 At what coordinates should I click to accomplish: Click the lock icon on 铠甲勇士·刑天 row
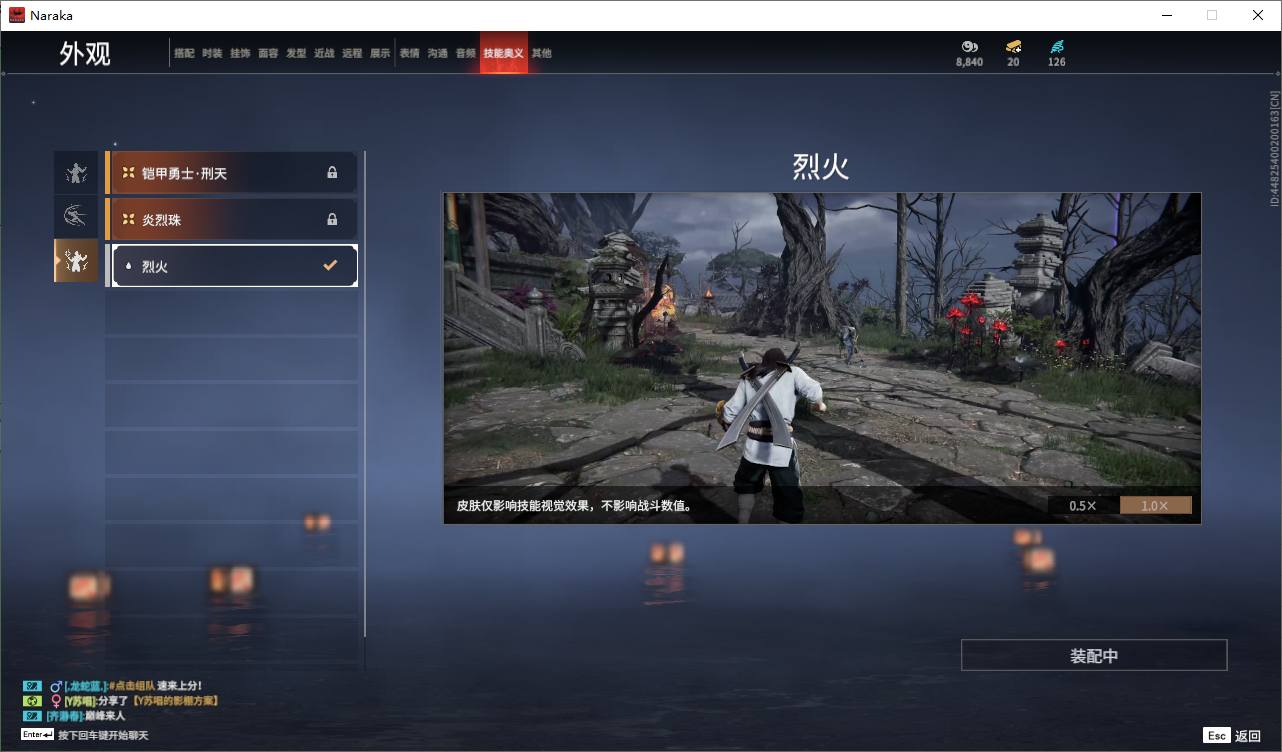[332, 173]
